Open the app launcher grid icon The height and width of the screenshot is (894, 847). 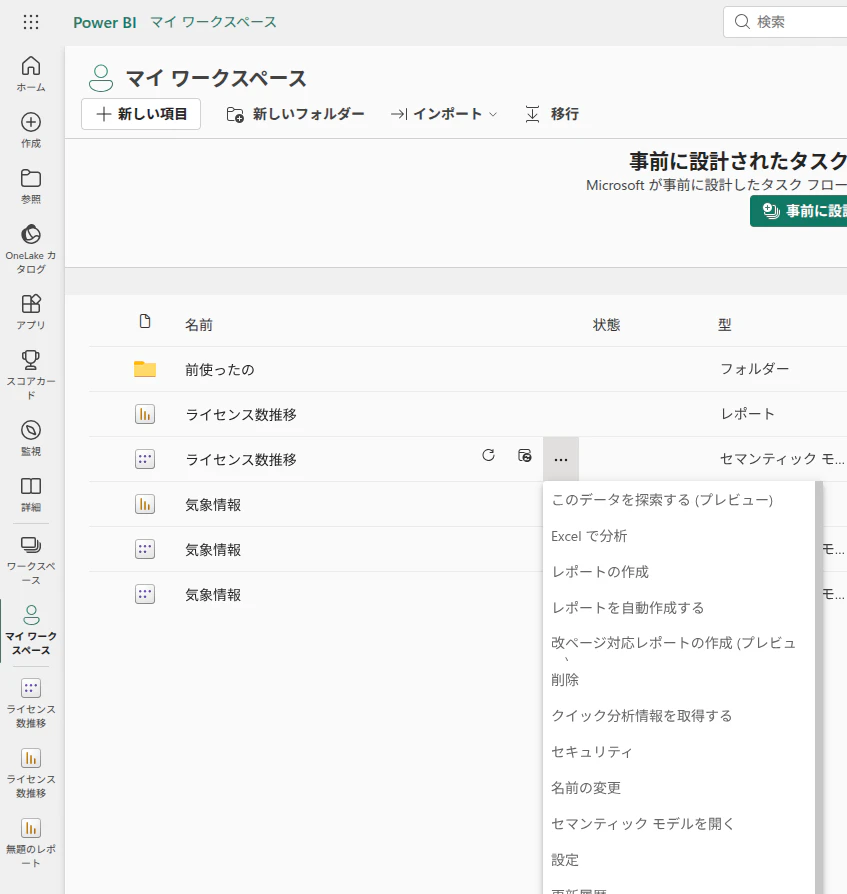point(31,22)
